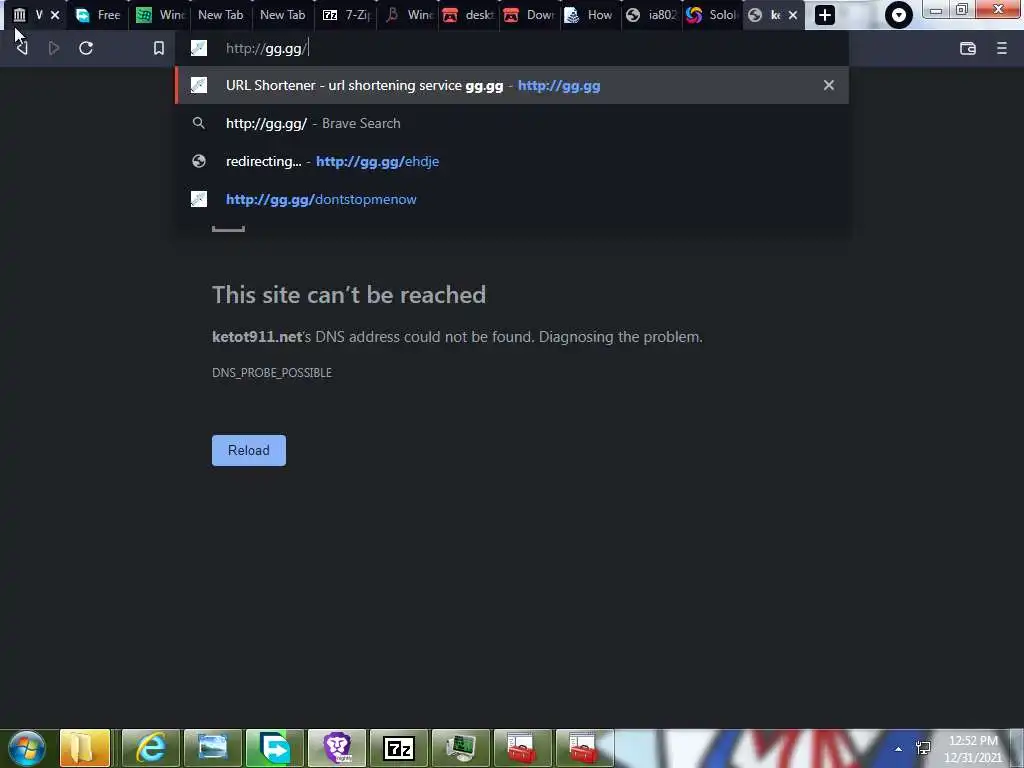Switch to the 7-Zip tab
The width and height of the screenshot is (1024, 768).
click(345, 15)
